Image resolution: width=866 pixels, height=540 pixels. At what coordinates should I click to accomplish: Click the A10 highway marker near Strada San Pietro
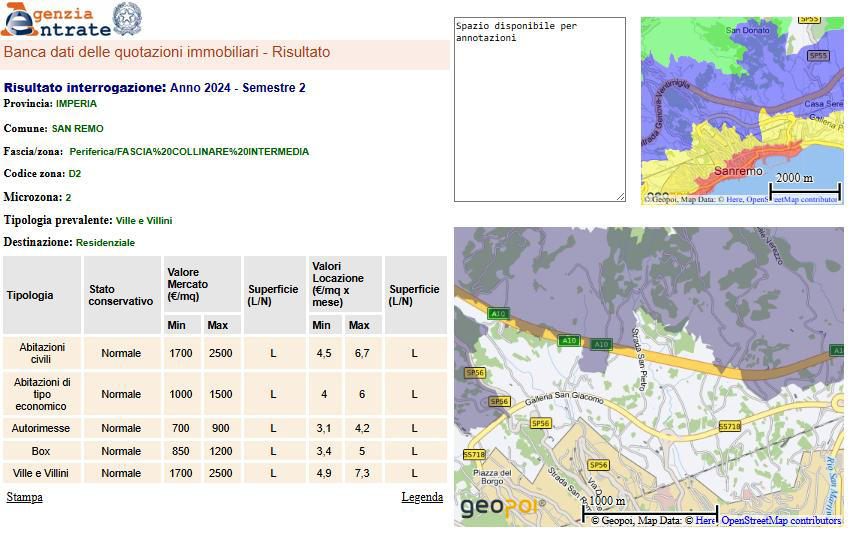(x=600, y=345)
